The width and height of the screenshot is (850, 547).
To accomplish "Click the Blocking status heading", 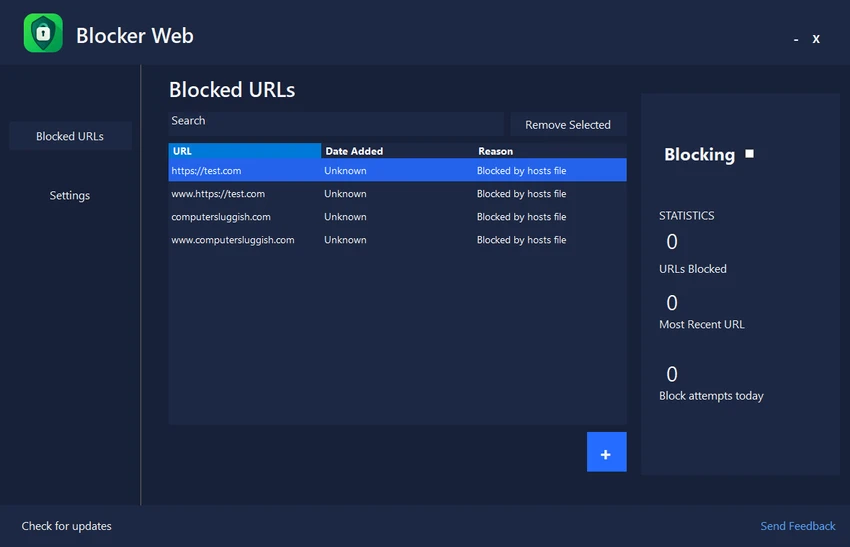I will point(699,155).
